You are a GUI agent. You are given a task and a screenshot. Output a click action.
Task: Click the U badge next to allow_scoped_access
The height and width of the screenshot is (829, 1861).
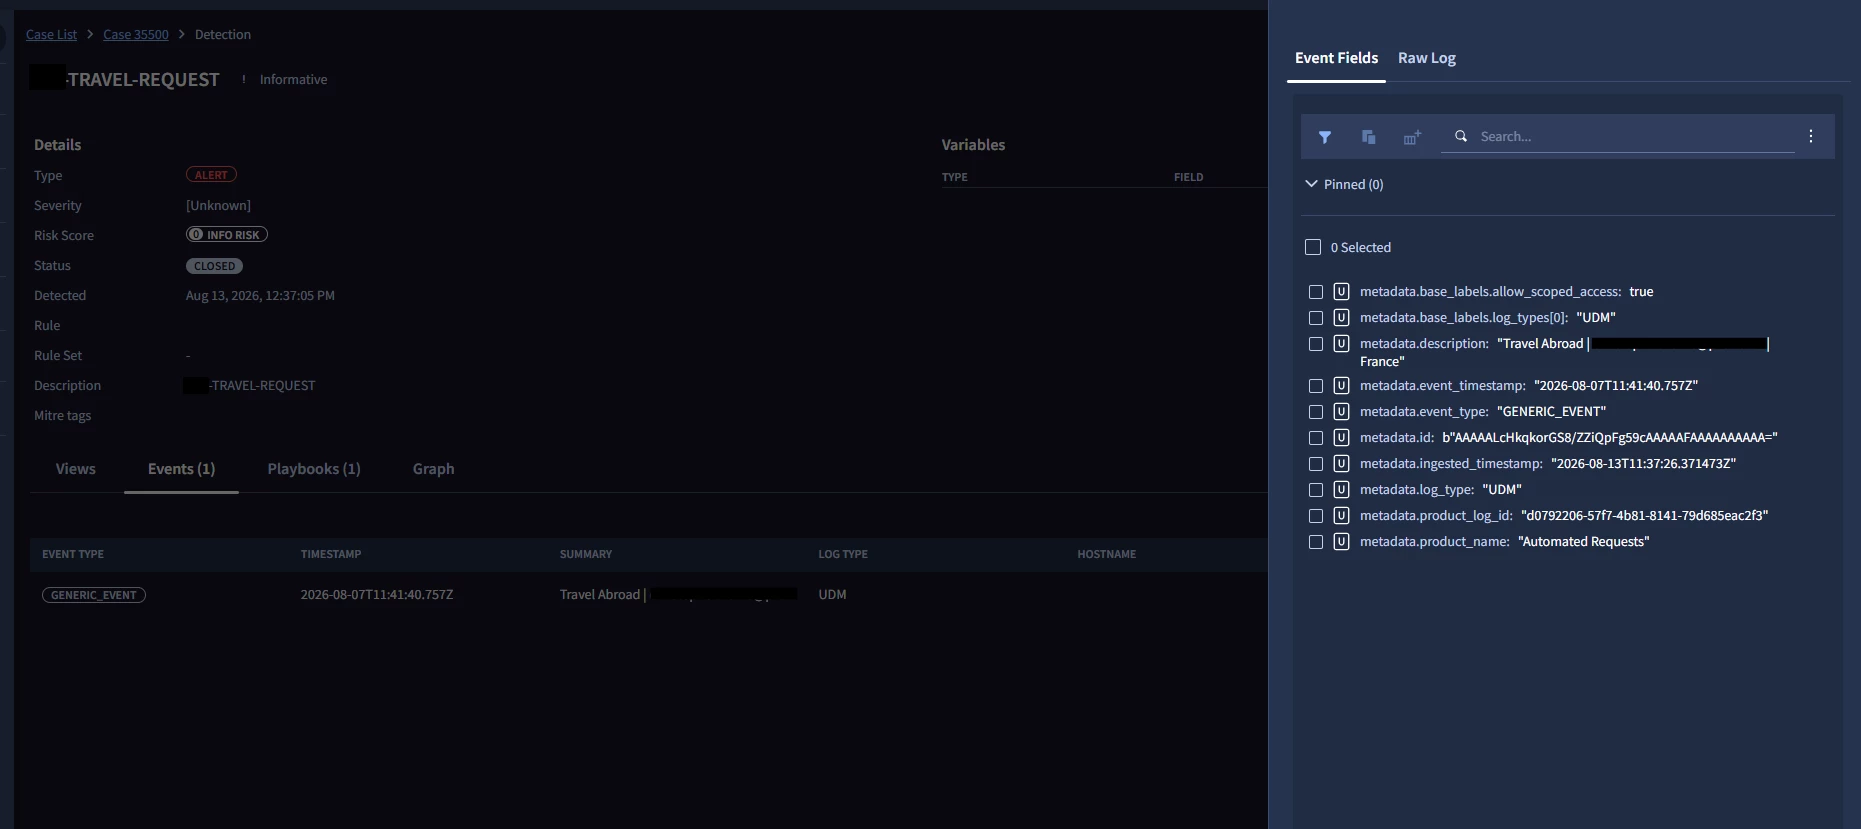click(1341, 291)
